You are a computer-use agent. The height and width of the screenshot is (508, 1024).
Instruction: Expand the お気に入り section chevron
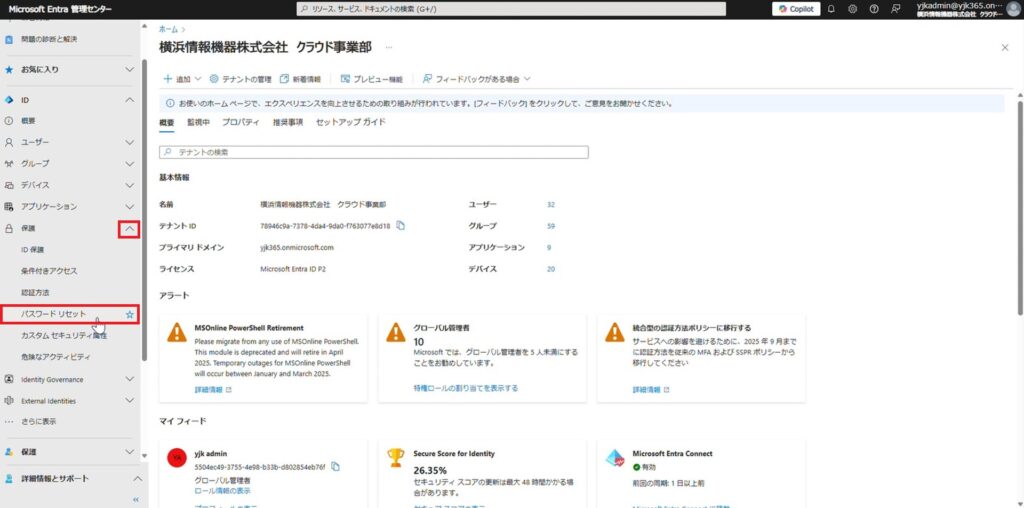(x=129, y=69)
